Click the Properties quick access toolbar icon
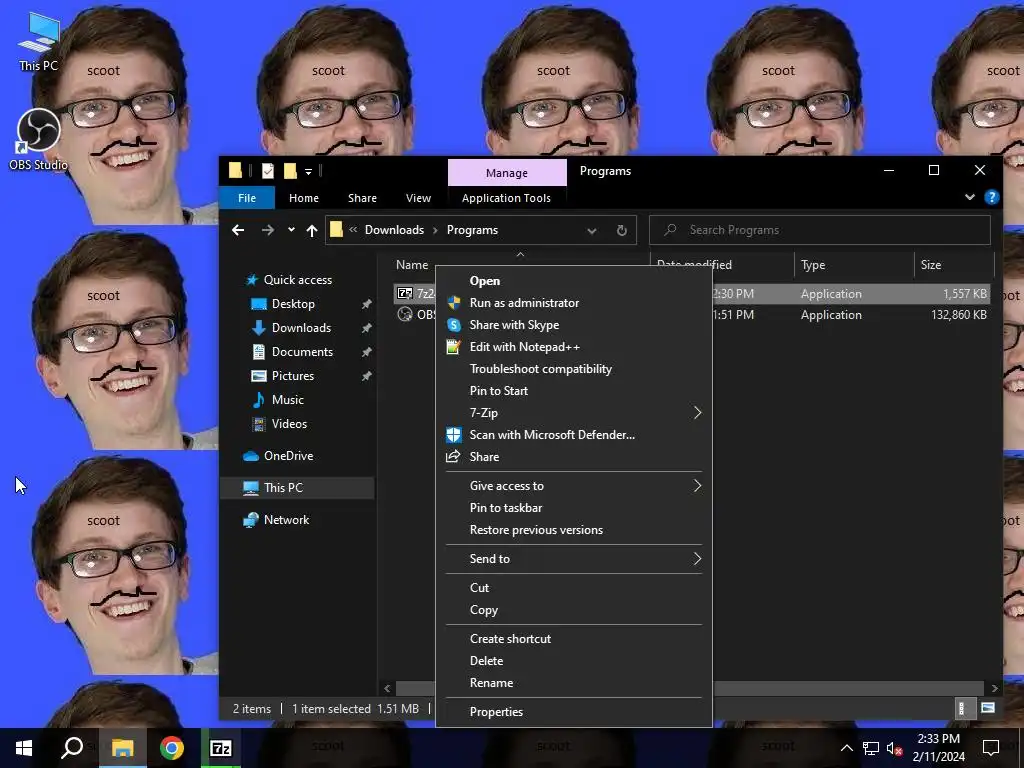The image size is (1024, 768). point(268,171)
